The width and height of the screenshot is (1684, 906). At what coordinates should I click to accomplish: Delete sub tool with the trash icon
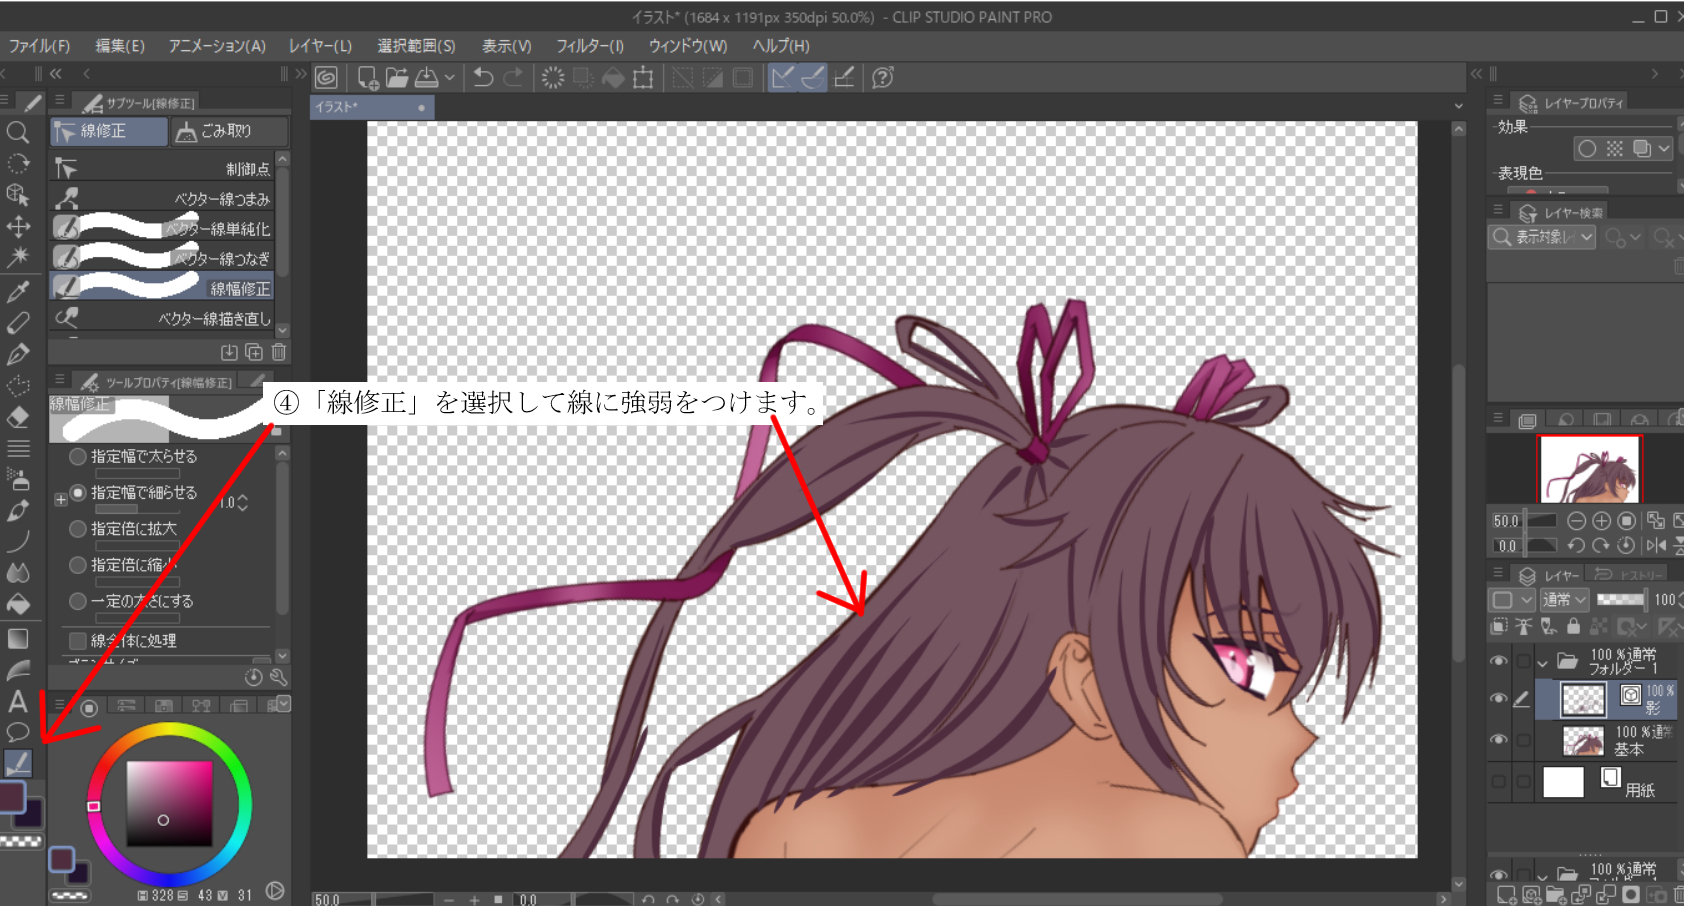click(x=279, y=352)
